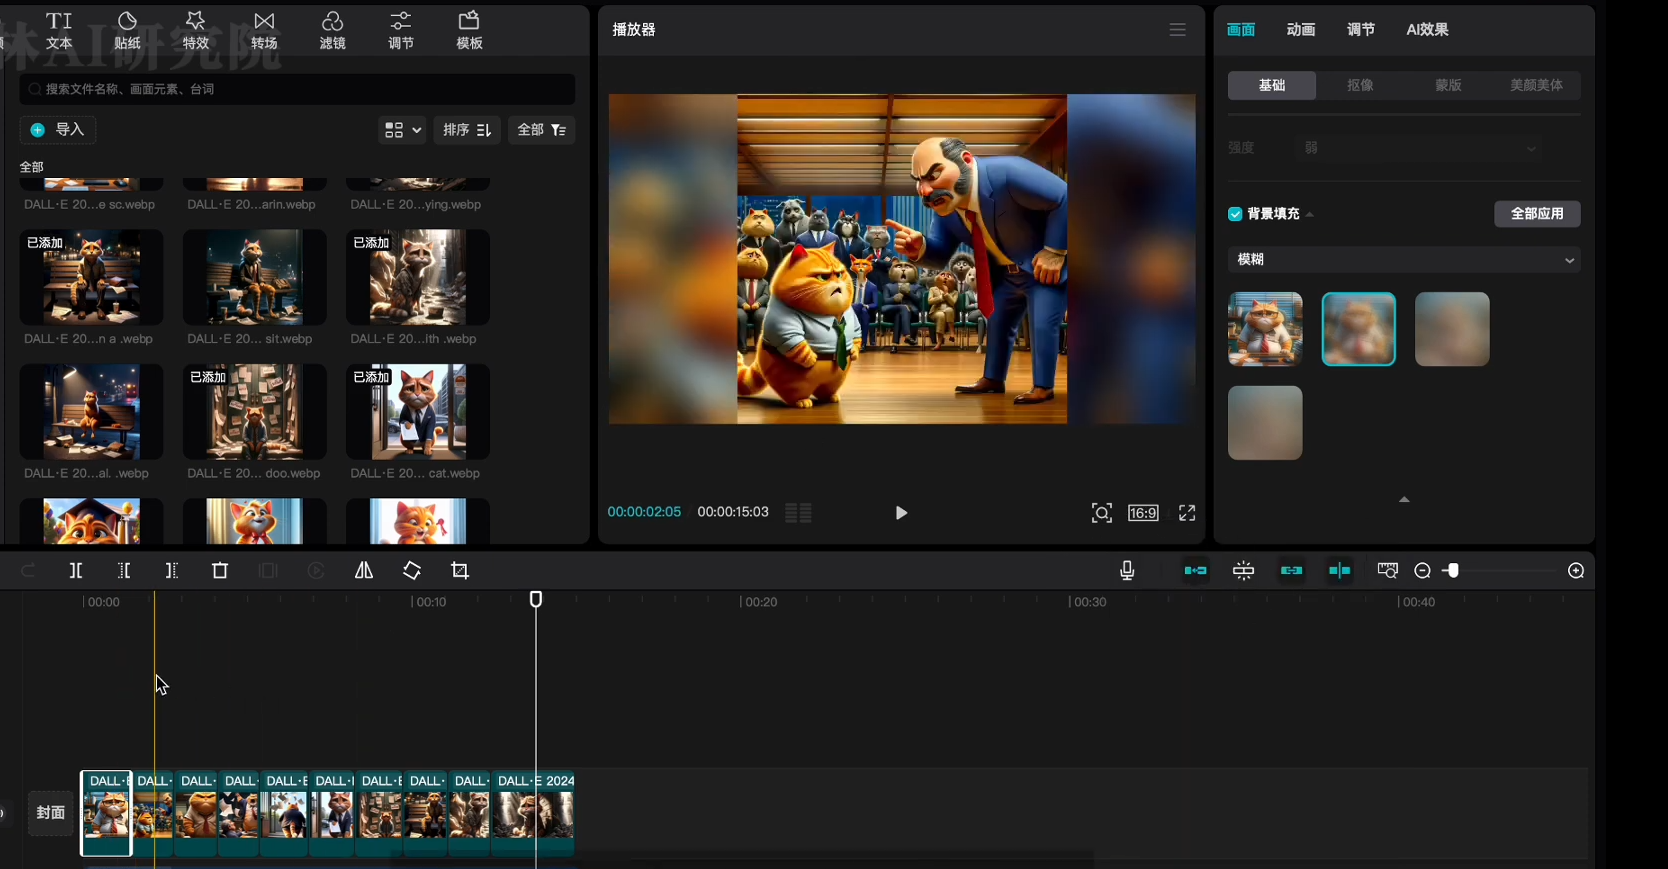Click the 导入 import button
1668x869 pixels.
(x=58, y=130)
